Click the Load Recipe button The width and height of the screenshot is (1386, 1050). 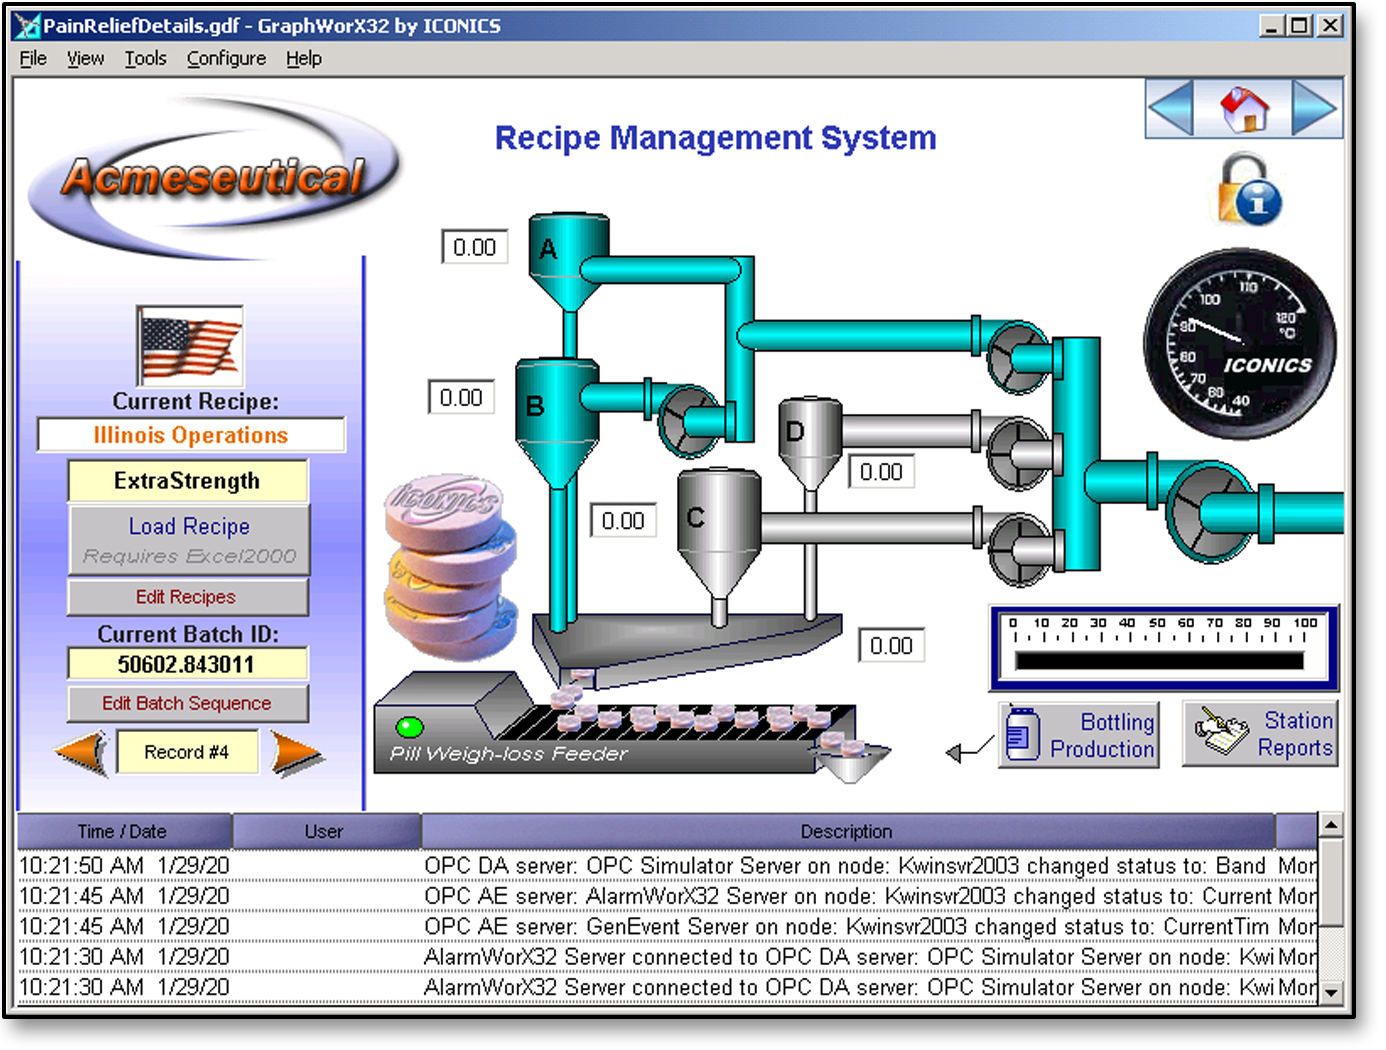pos(189,540)
